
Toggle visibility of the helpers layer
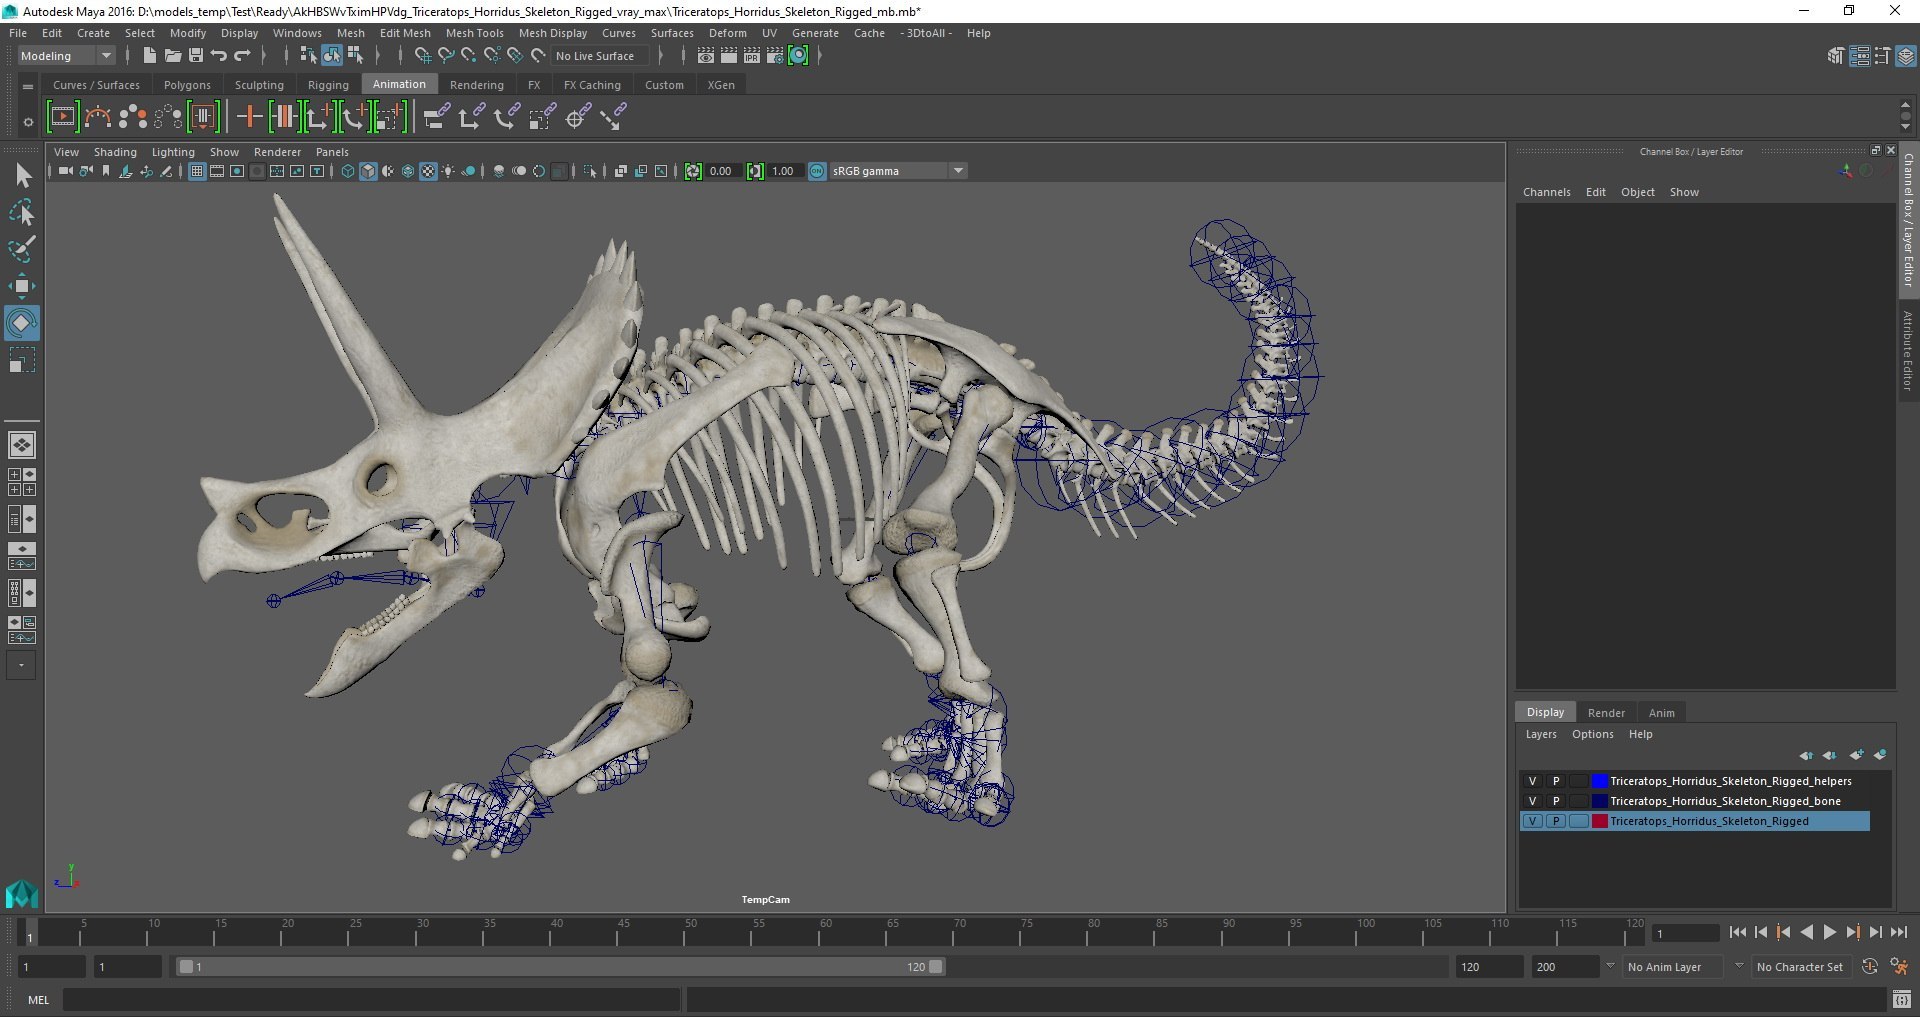pyautogui.click(x=1532, y=781)
